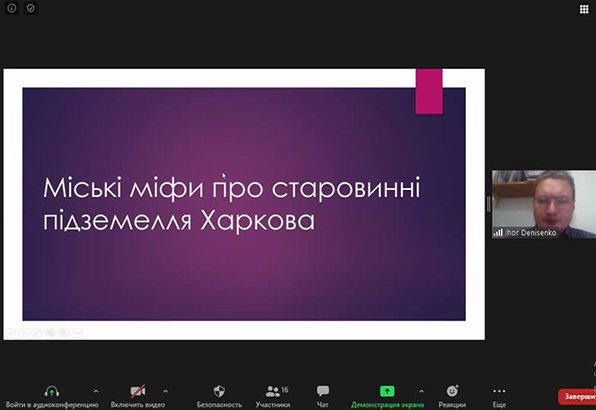Open the Безопасность security shield

click(x=219, y=397)
